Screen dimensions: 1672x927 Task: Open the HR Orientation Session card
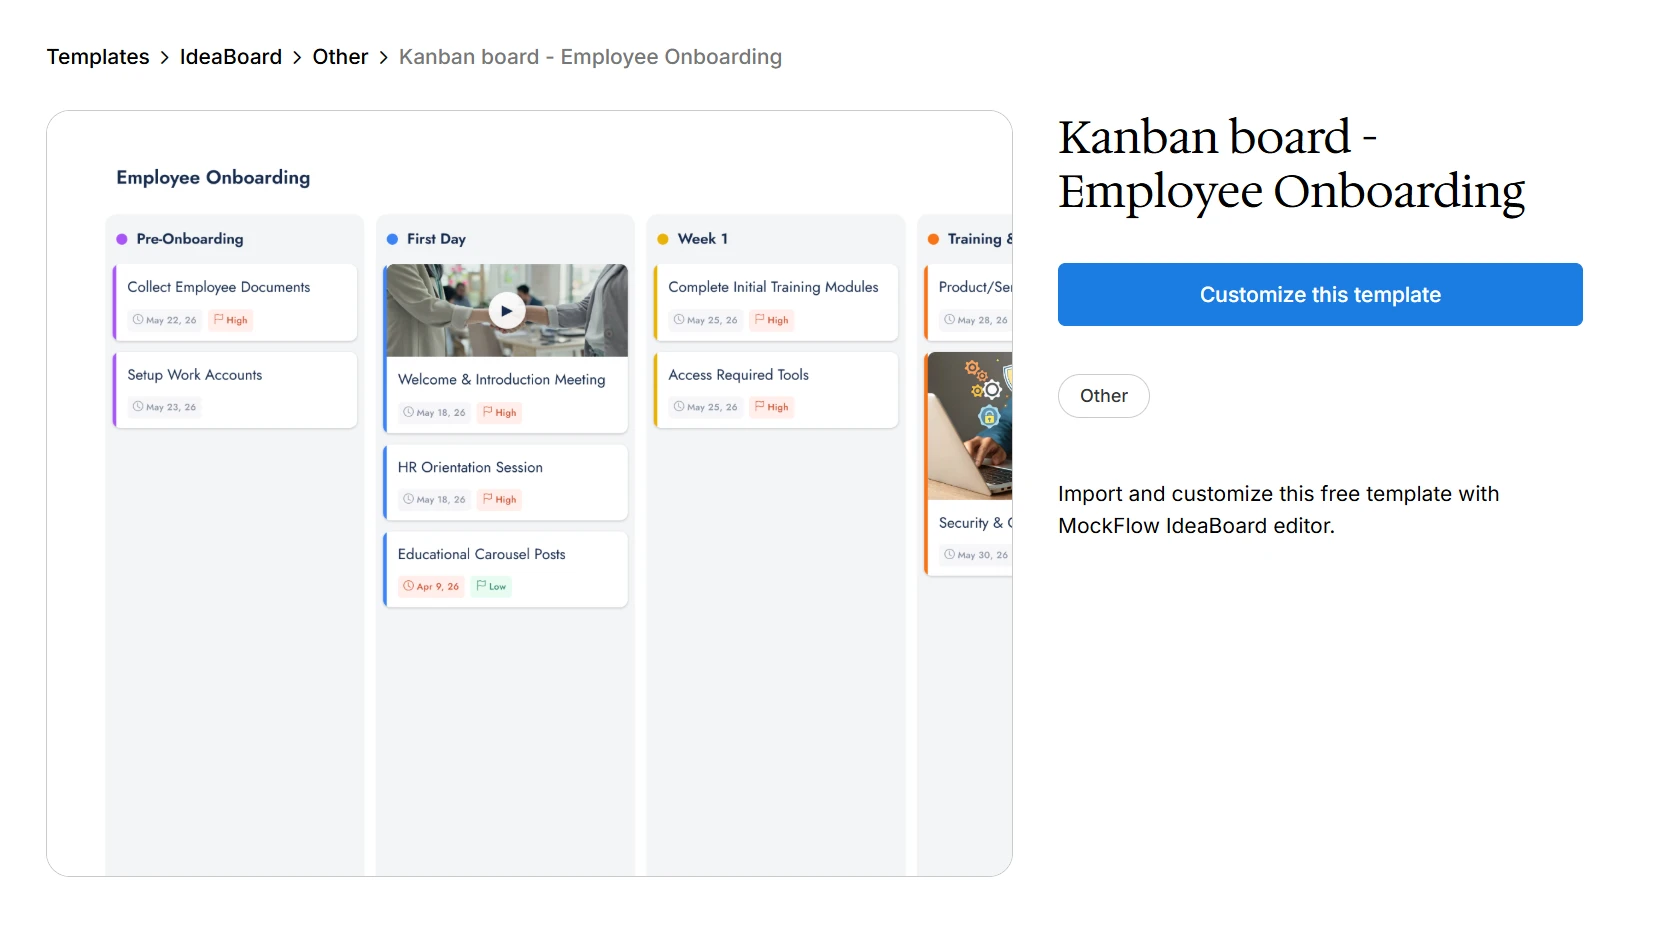(506, 482)
